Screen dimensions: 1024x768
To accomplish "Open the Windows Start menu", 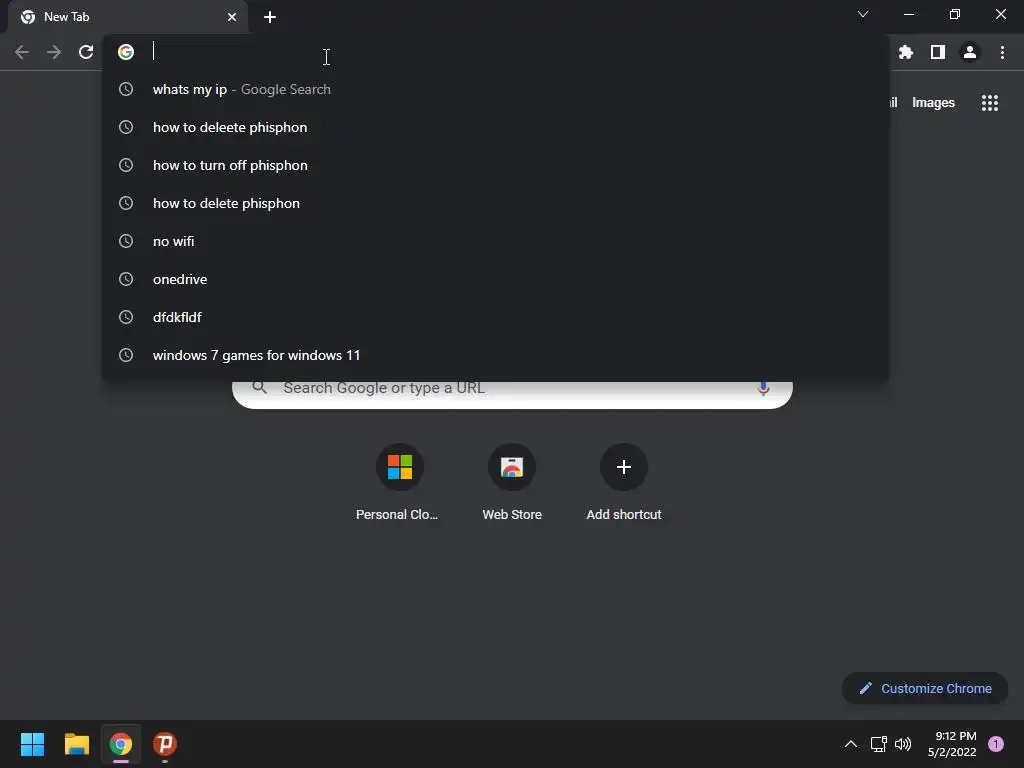I will click(32, 744).
